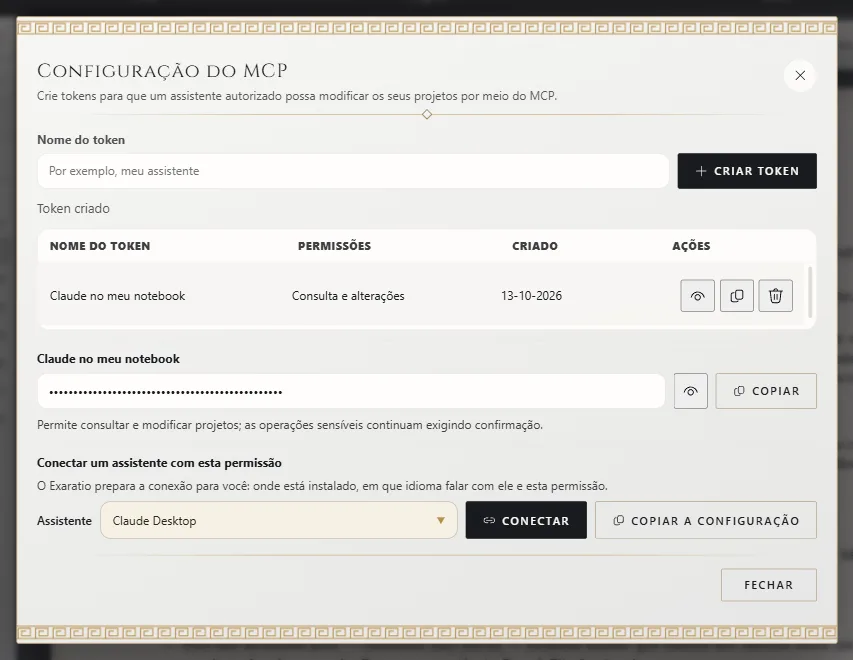Viewport: 853px width, 660px height.
Task: Show the masked token value below the table
Action: click(x=690, y=391)
